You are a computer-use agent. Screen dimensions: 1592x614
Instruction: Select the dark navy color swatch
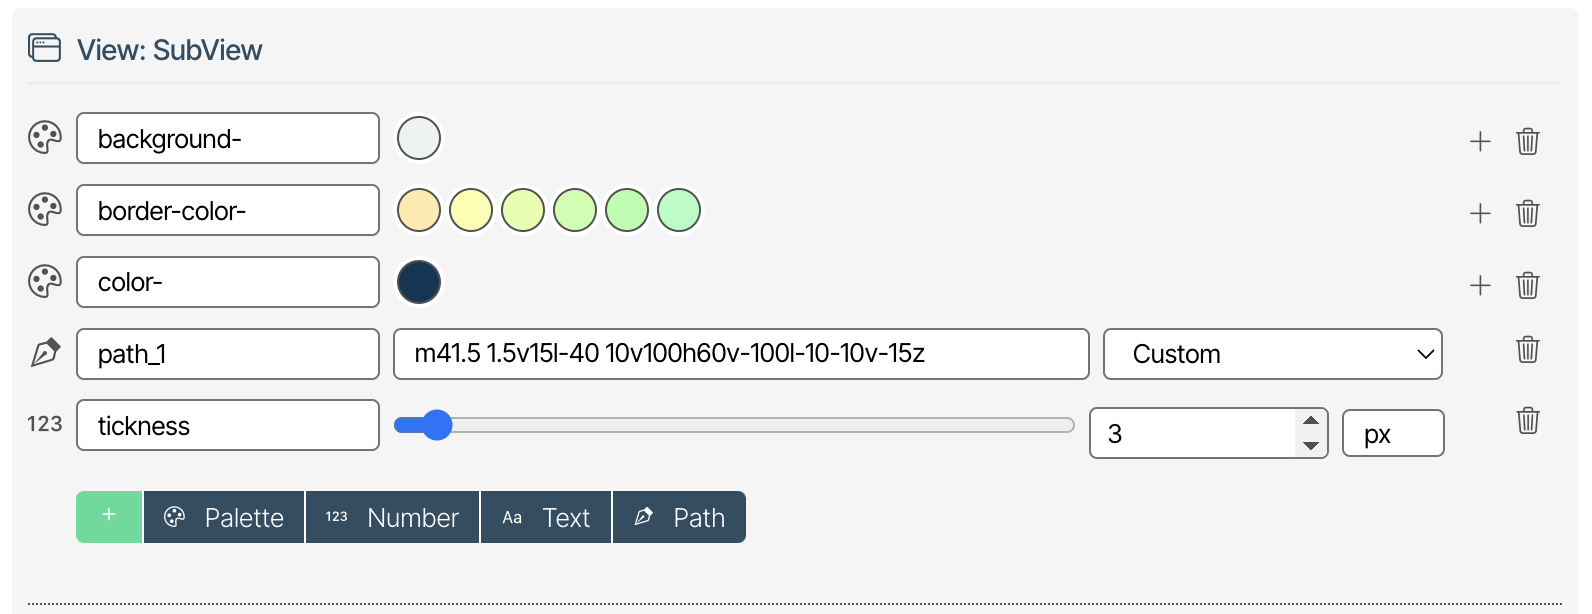(419, 282)
